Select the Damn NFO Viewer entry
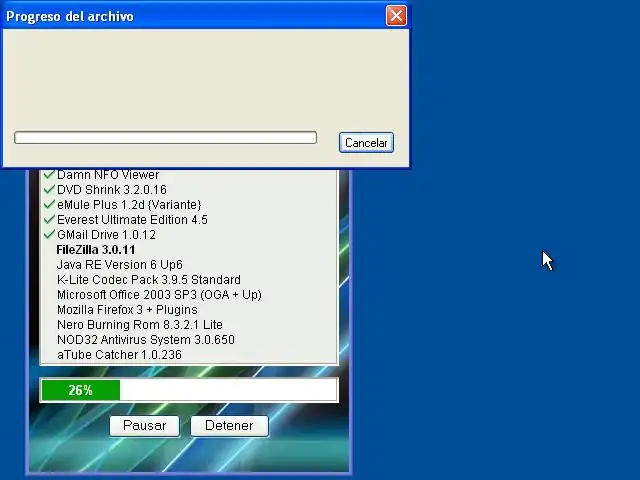Screen dimensions: 640x480 click(108, 175)
